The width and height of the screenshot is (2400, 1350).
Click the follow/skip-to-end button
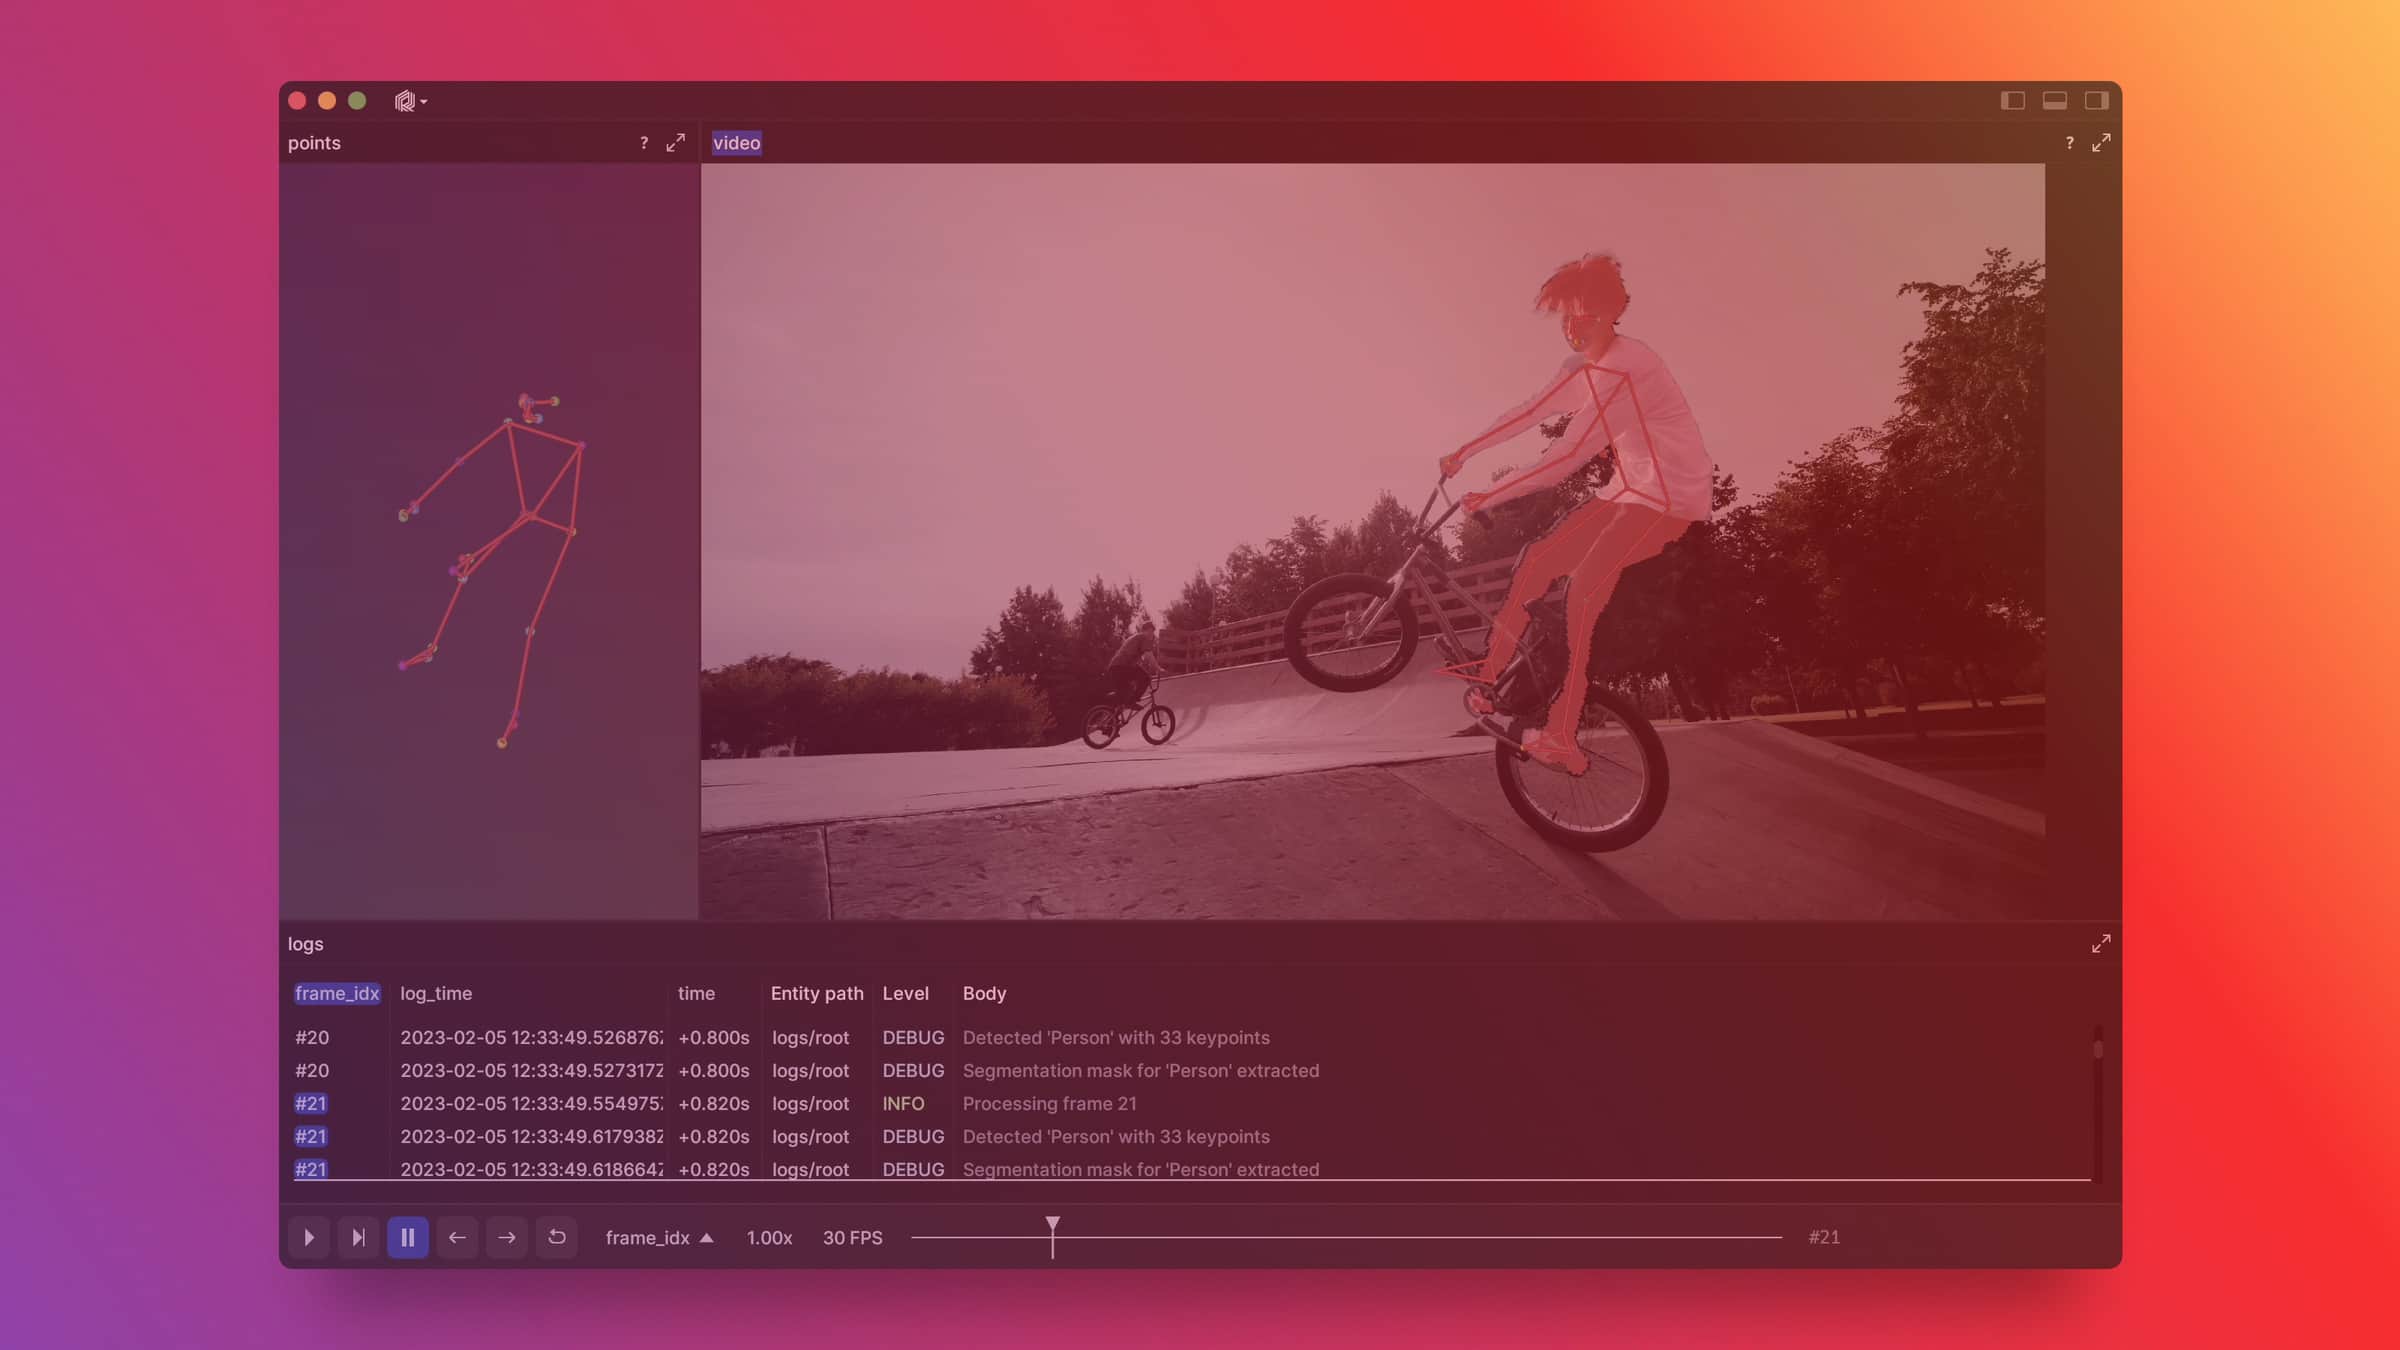click(358, 1237)
